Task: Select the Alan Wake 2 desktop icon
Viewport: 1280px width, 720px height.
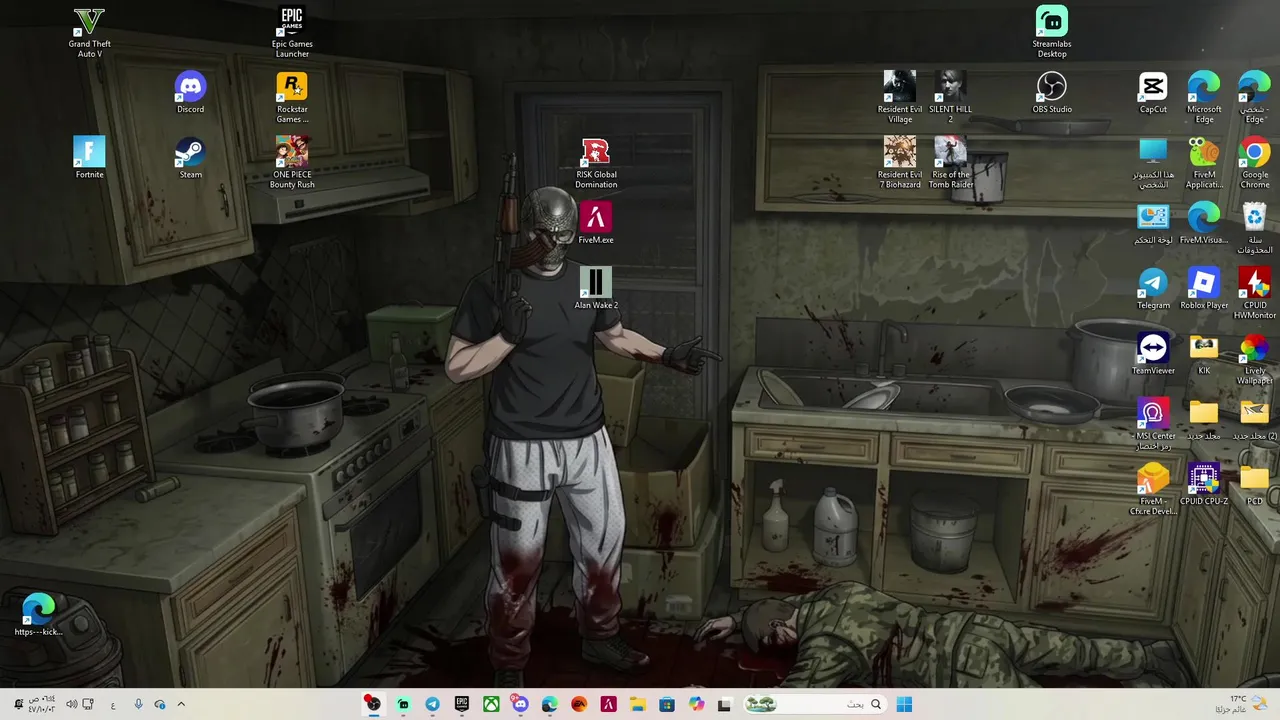Action: pyautogui.click(x=596, y=288)
